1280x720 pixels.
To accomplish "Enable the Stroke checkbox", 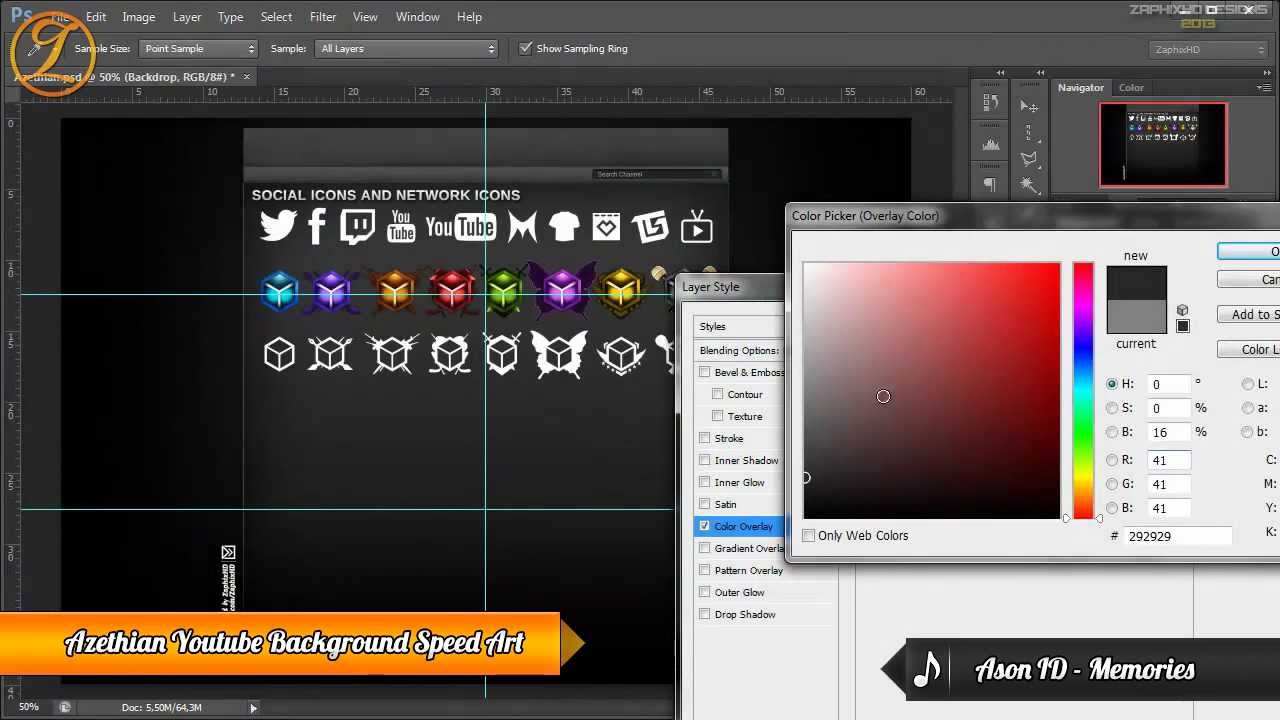I will pos(705,438).
